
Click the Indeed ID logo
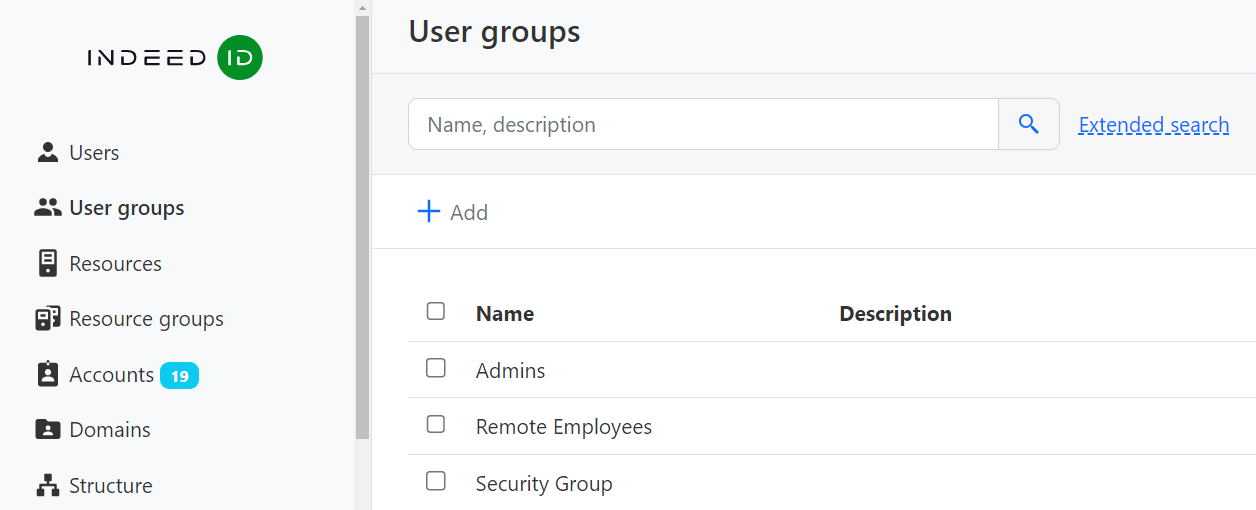tap(175, 58)
